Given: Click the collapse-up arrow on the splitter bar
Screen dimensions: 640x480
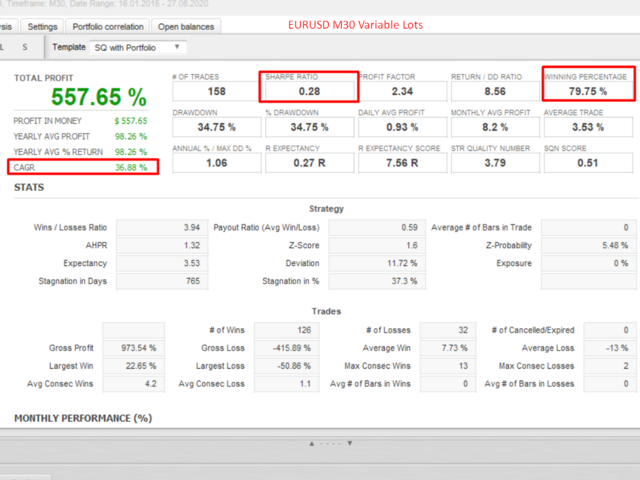Looking at the screenshot, I should point(312,442).
